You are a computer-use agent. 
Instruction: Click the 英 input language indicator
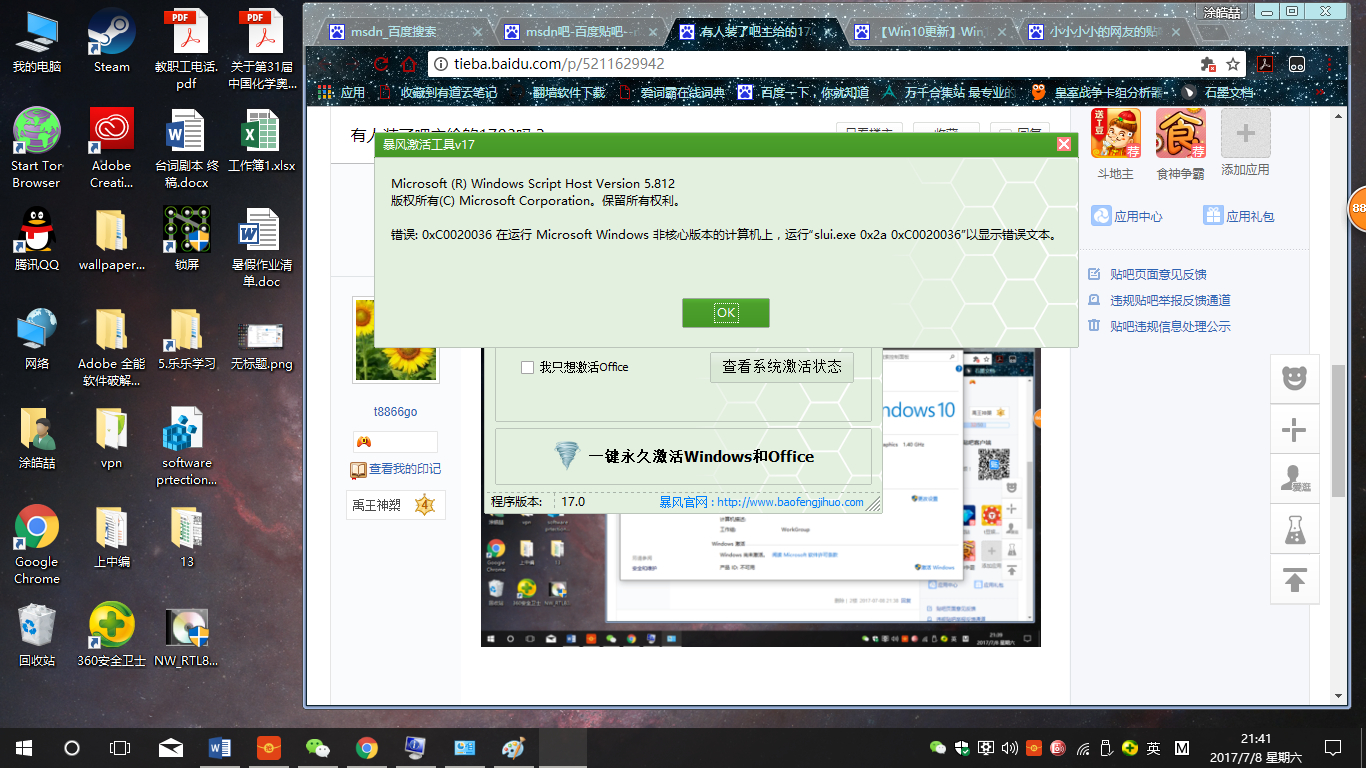pyautogui.click(x=1153, y=748)
